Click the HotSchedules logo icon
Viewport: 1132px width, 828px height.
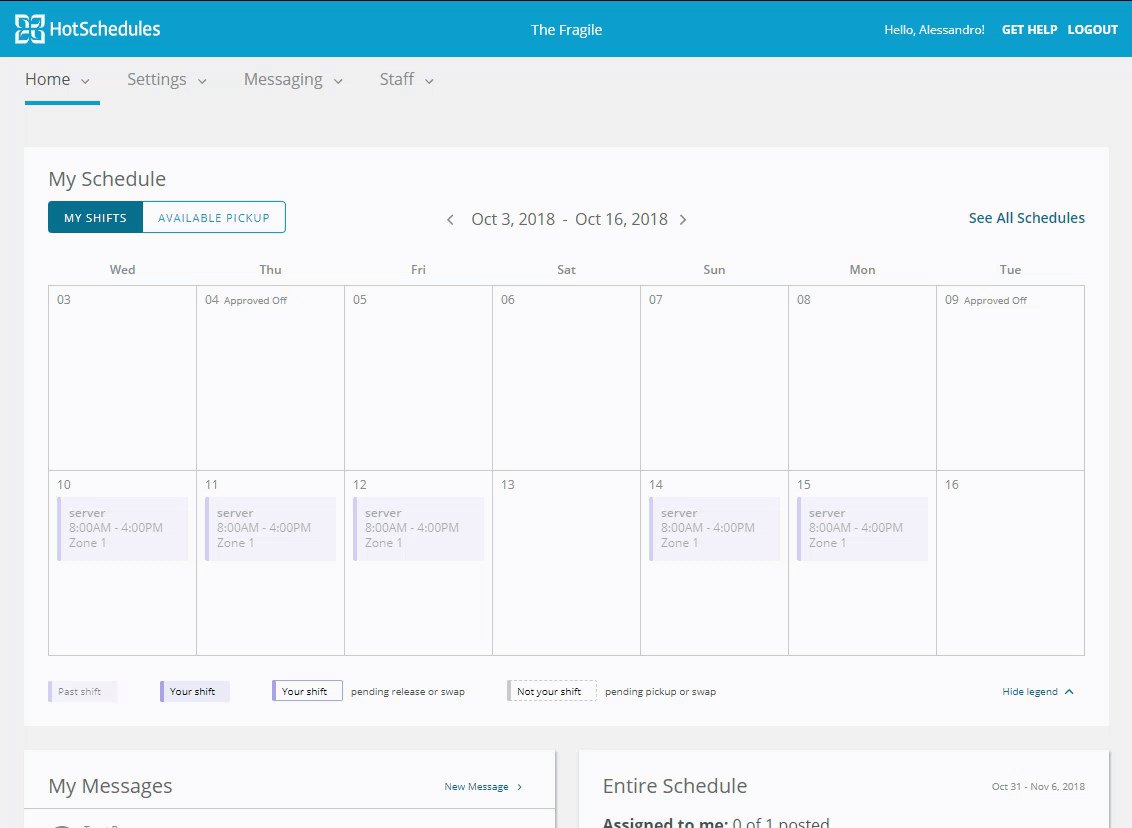[30, 29]
